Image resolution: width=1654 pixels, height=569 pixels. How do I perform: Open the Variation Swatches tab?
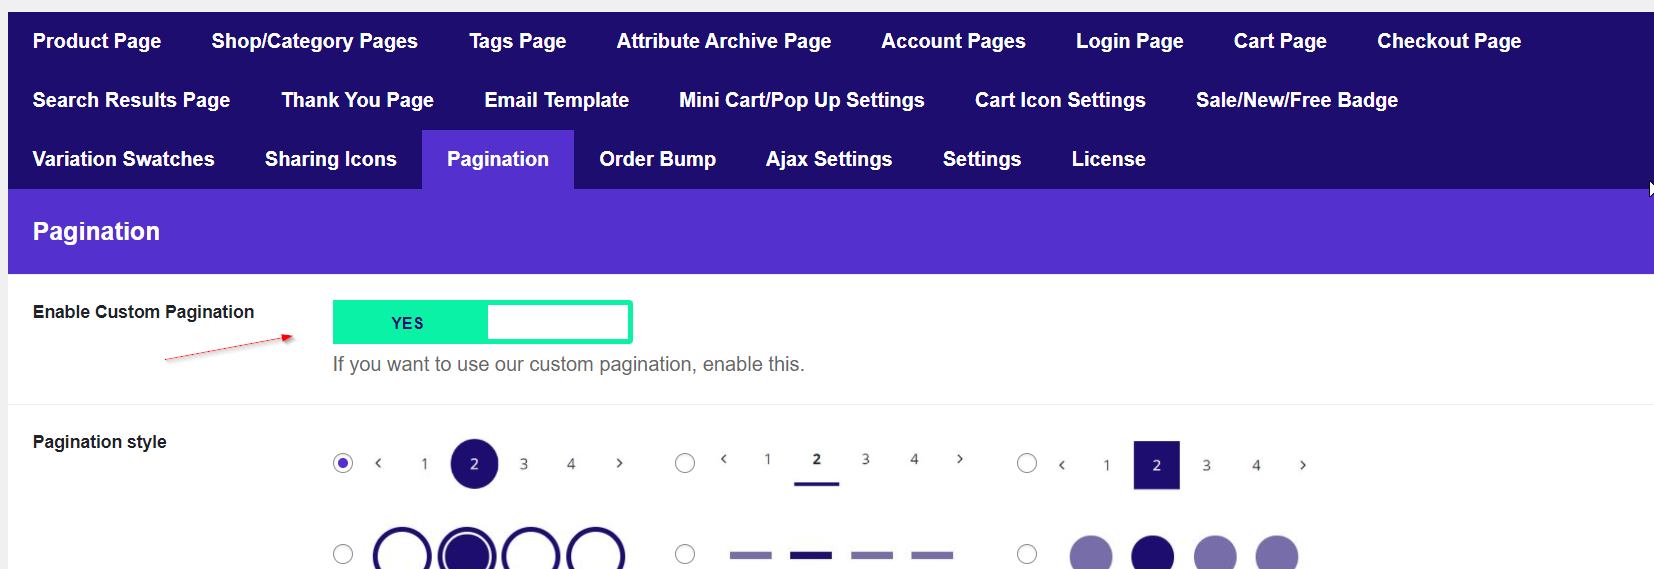tap(123, 159)
